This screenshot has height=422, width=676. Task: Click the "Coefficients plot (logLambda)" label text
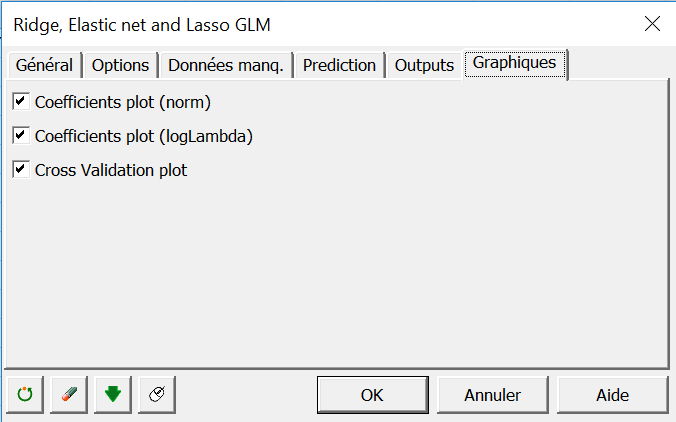tap(143, 136)
